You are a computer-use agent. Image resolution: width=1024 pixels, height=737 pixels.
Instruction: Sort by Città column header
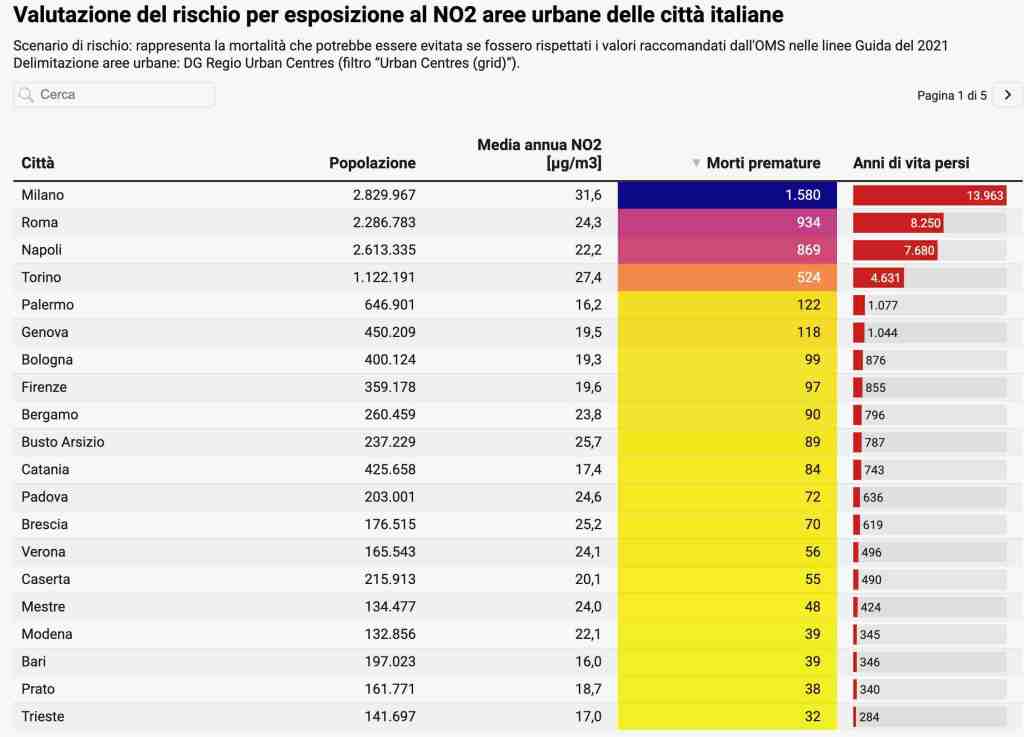click(x=38, y=163)
